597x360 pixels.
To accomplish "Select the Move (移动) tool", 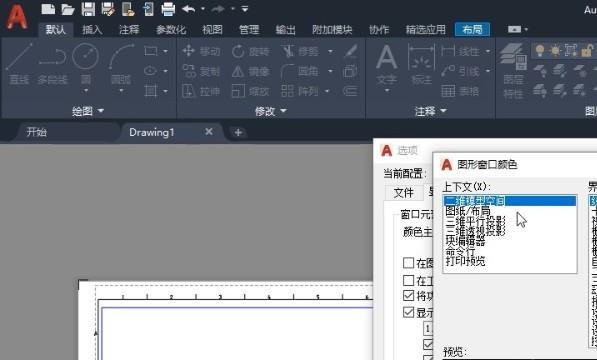I will [201, 51].
